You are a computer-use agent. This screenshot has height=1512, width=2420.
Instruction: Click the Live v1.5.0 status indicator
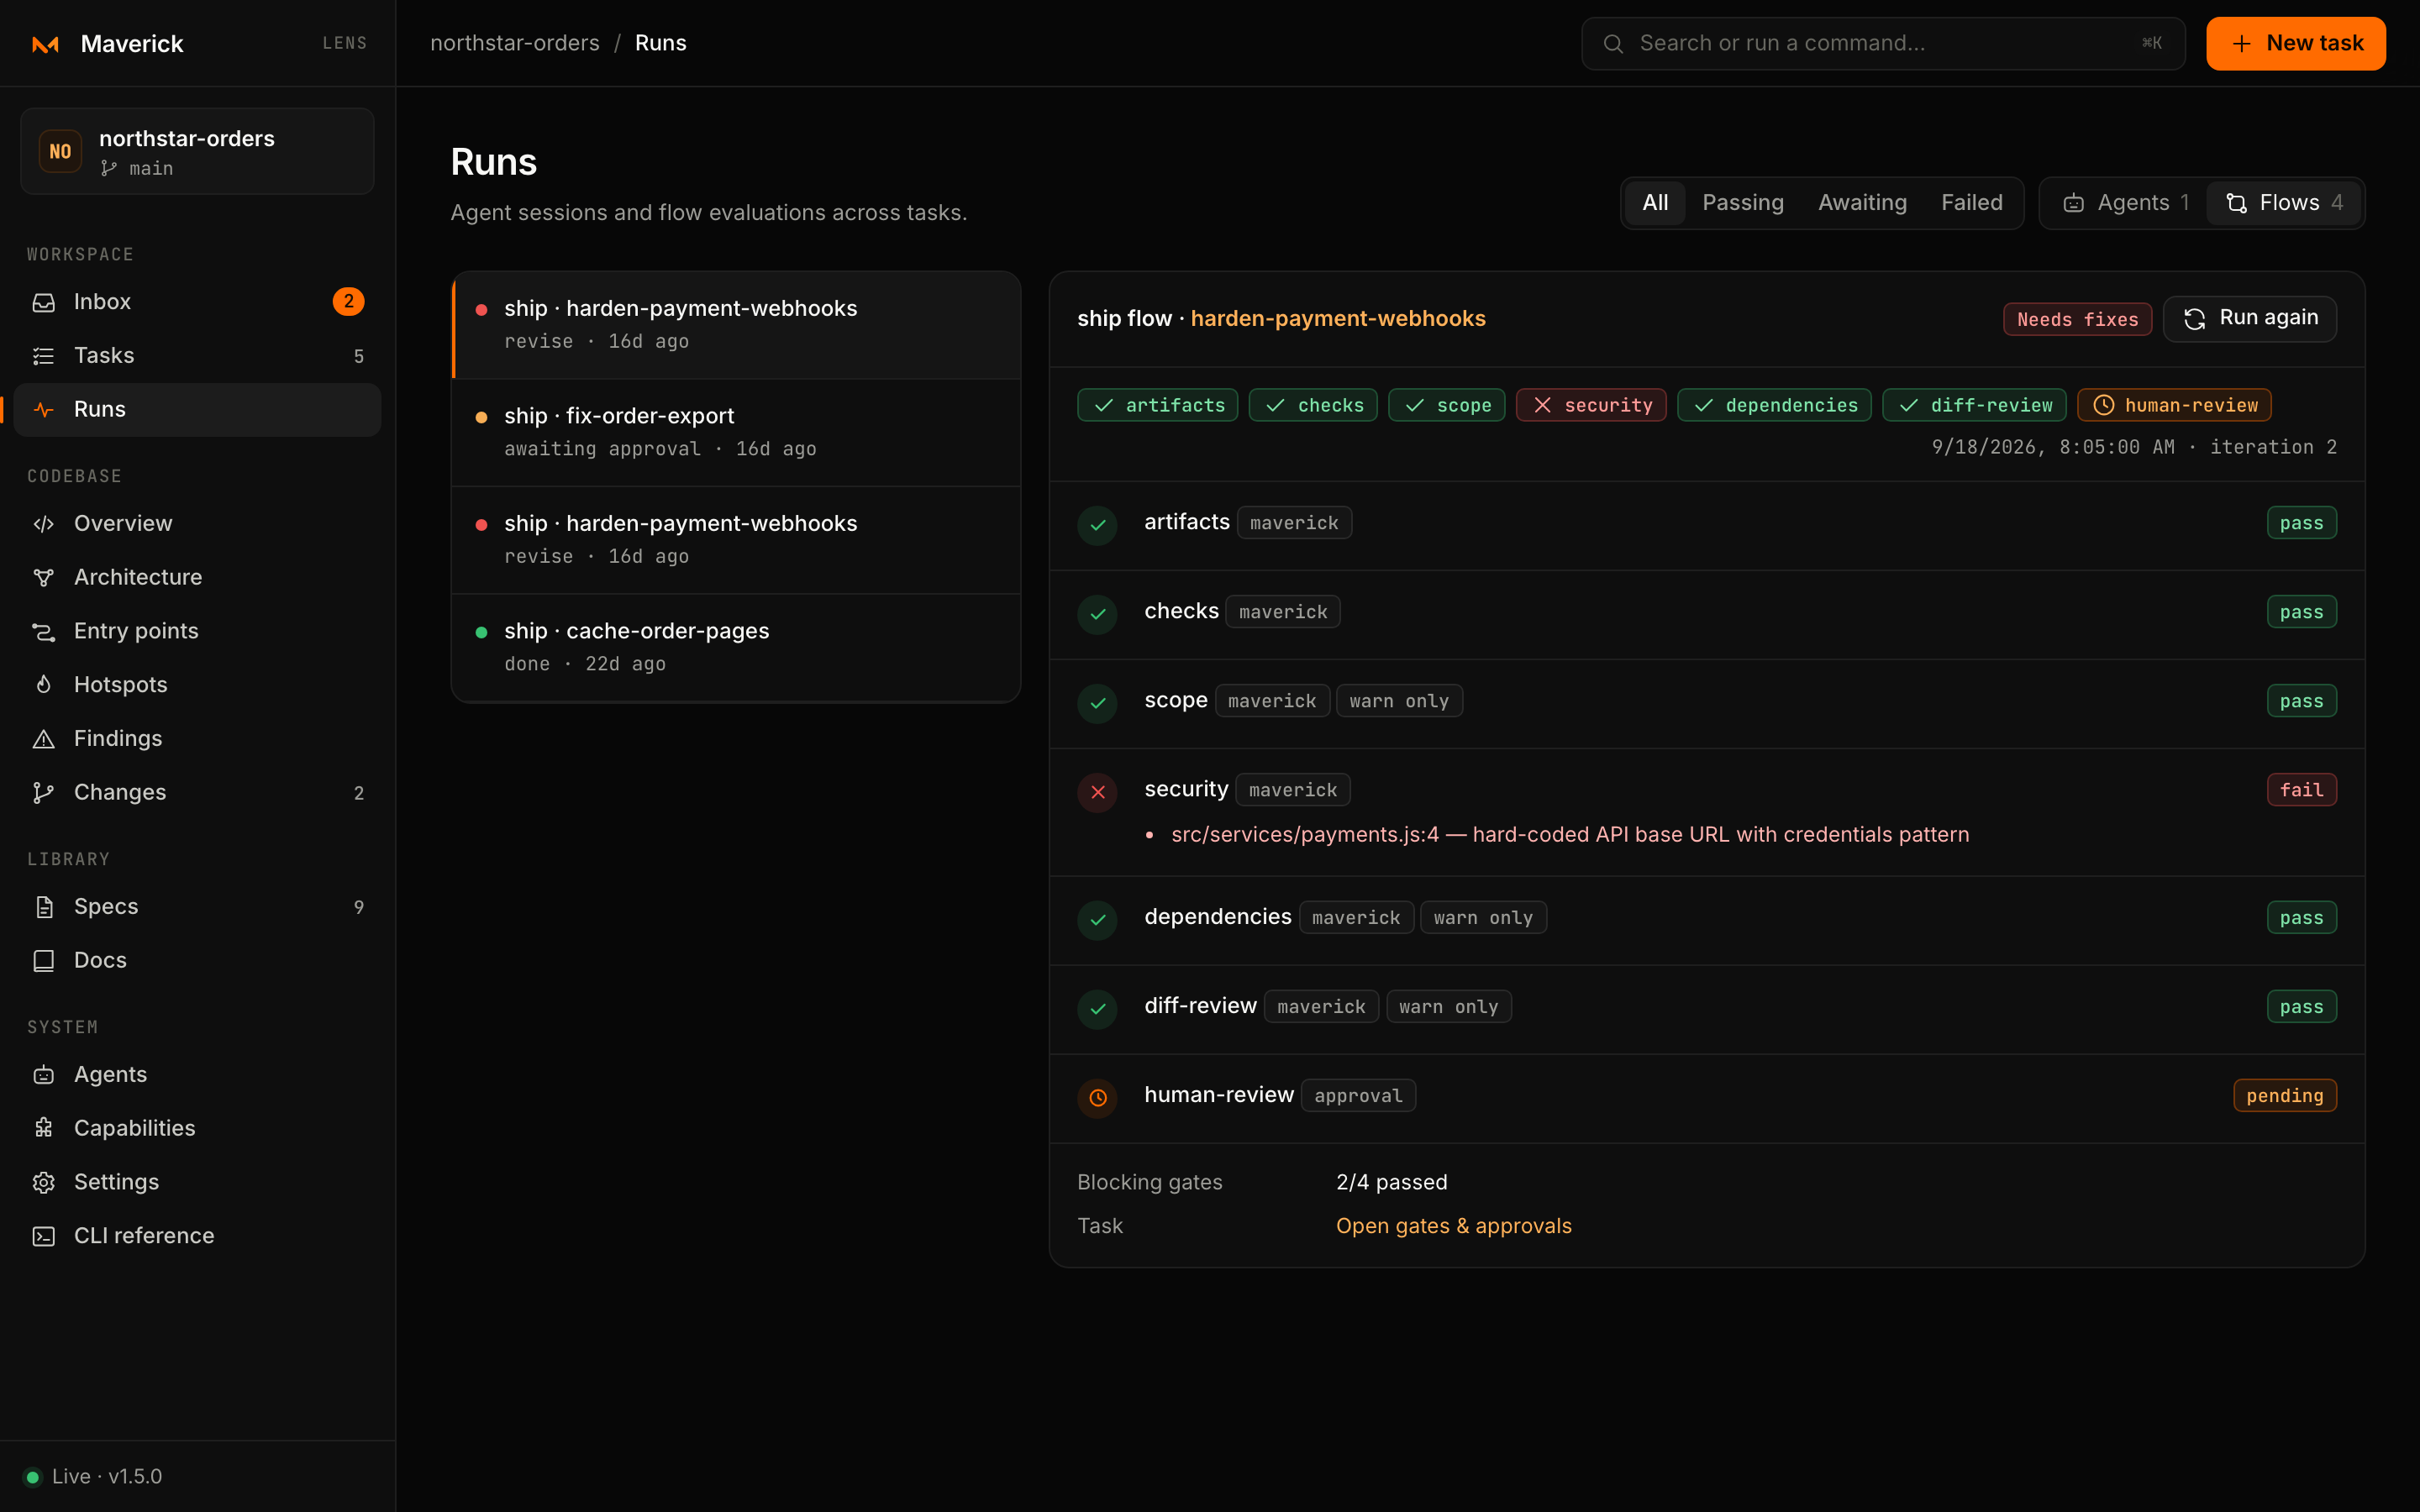(x=93, y=1477)
